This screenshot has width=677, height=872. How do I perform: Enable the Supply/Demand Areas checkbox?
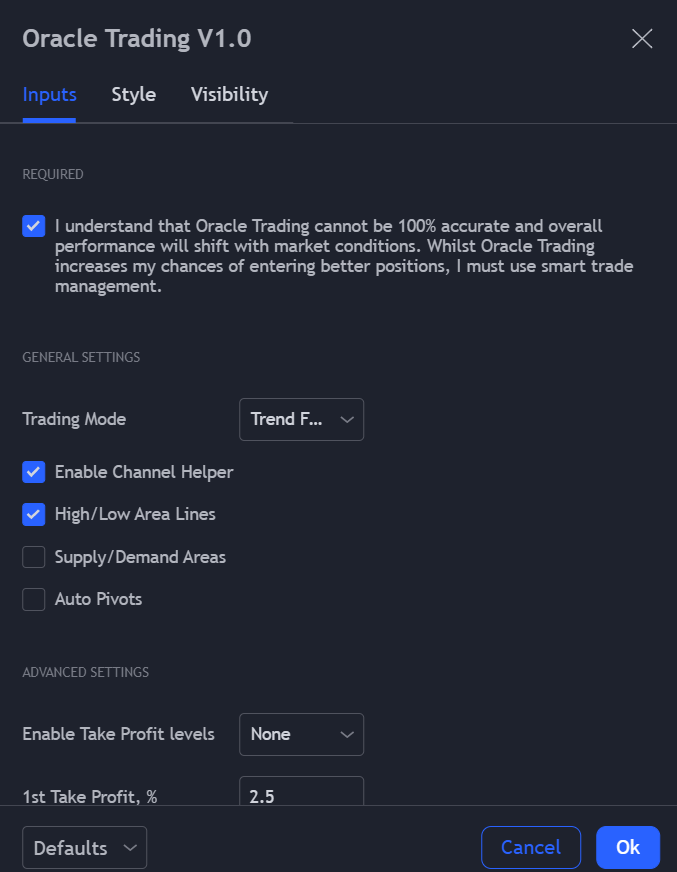(34, 557)
